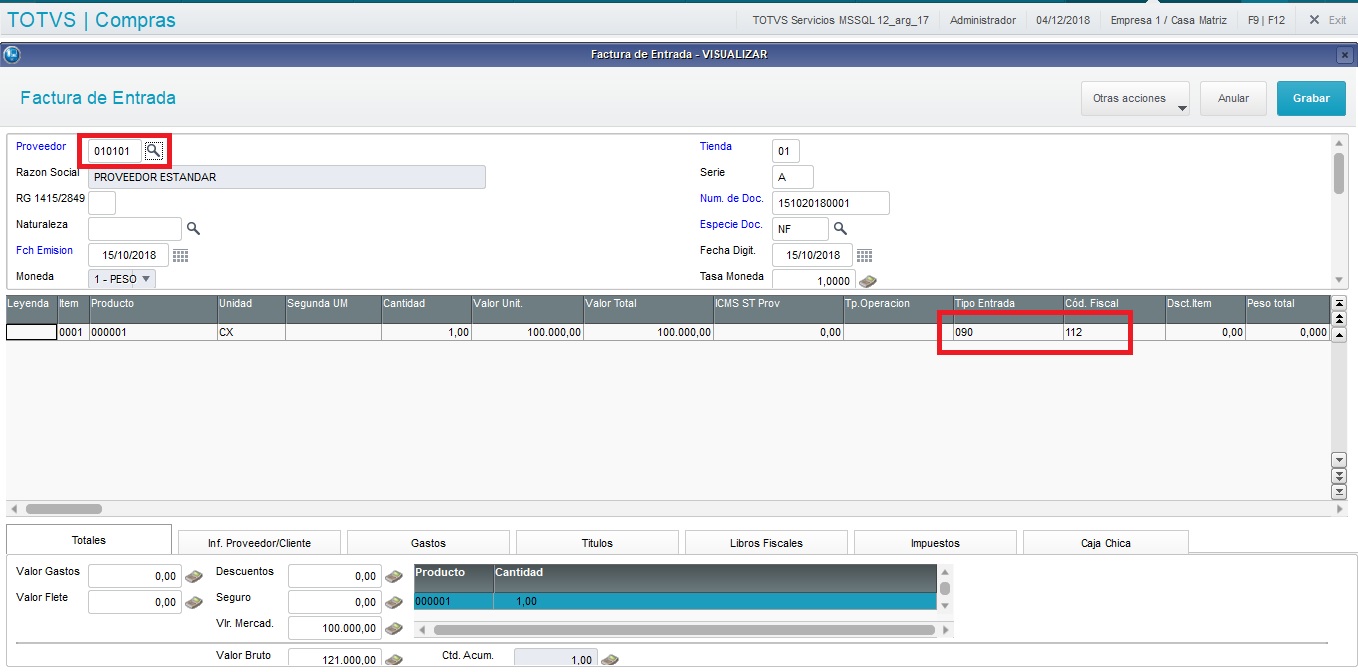Screen dimensions: 1358x672
Task: Open the Seguro calculator icon
Action: [x=394, y=602]
